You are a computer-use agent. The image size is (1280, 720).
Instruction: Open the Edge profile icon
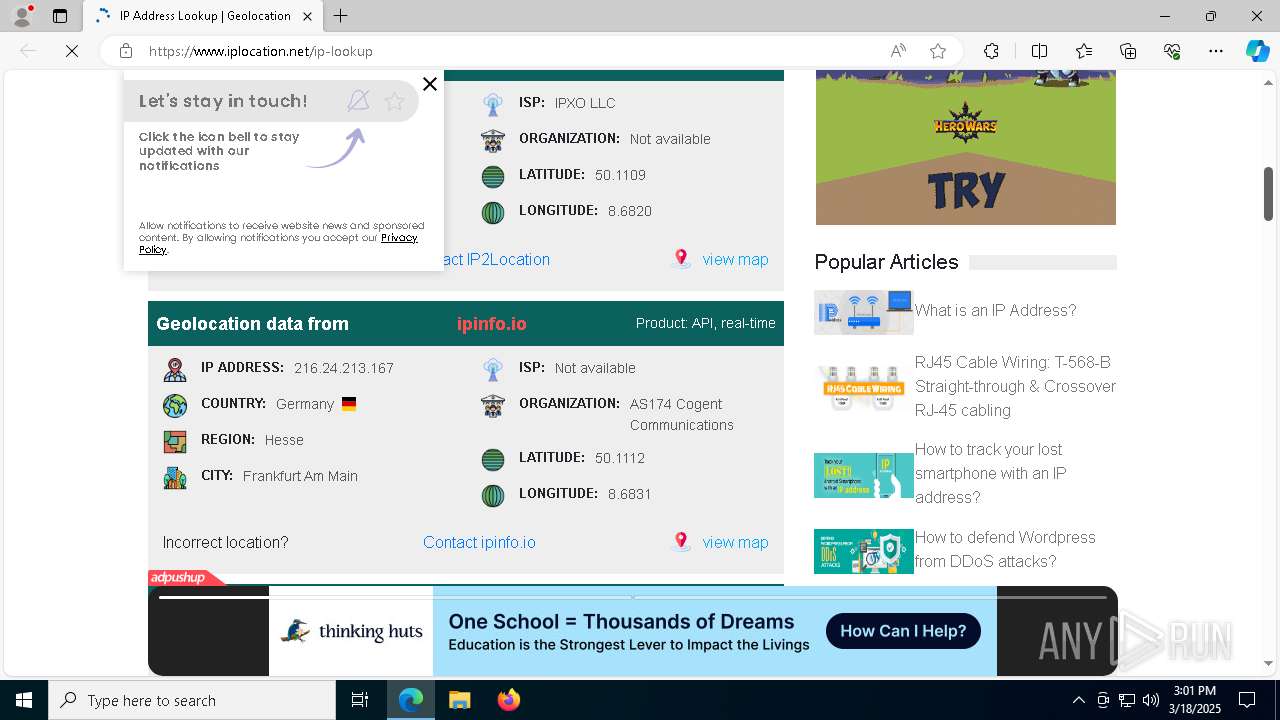(22, 16)
